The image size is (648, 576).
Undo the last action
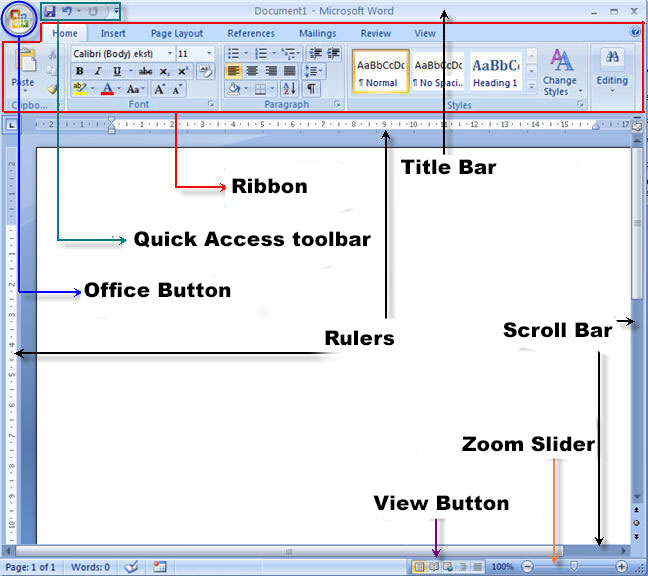click(x=67, y=11)
